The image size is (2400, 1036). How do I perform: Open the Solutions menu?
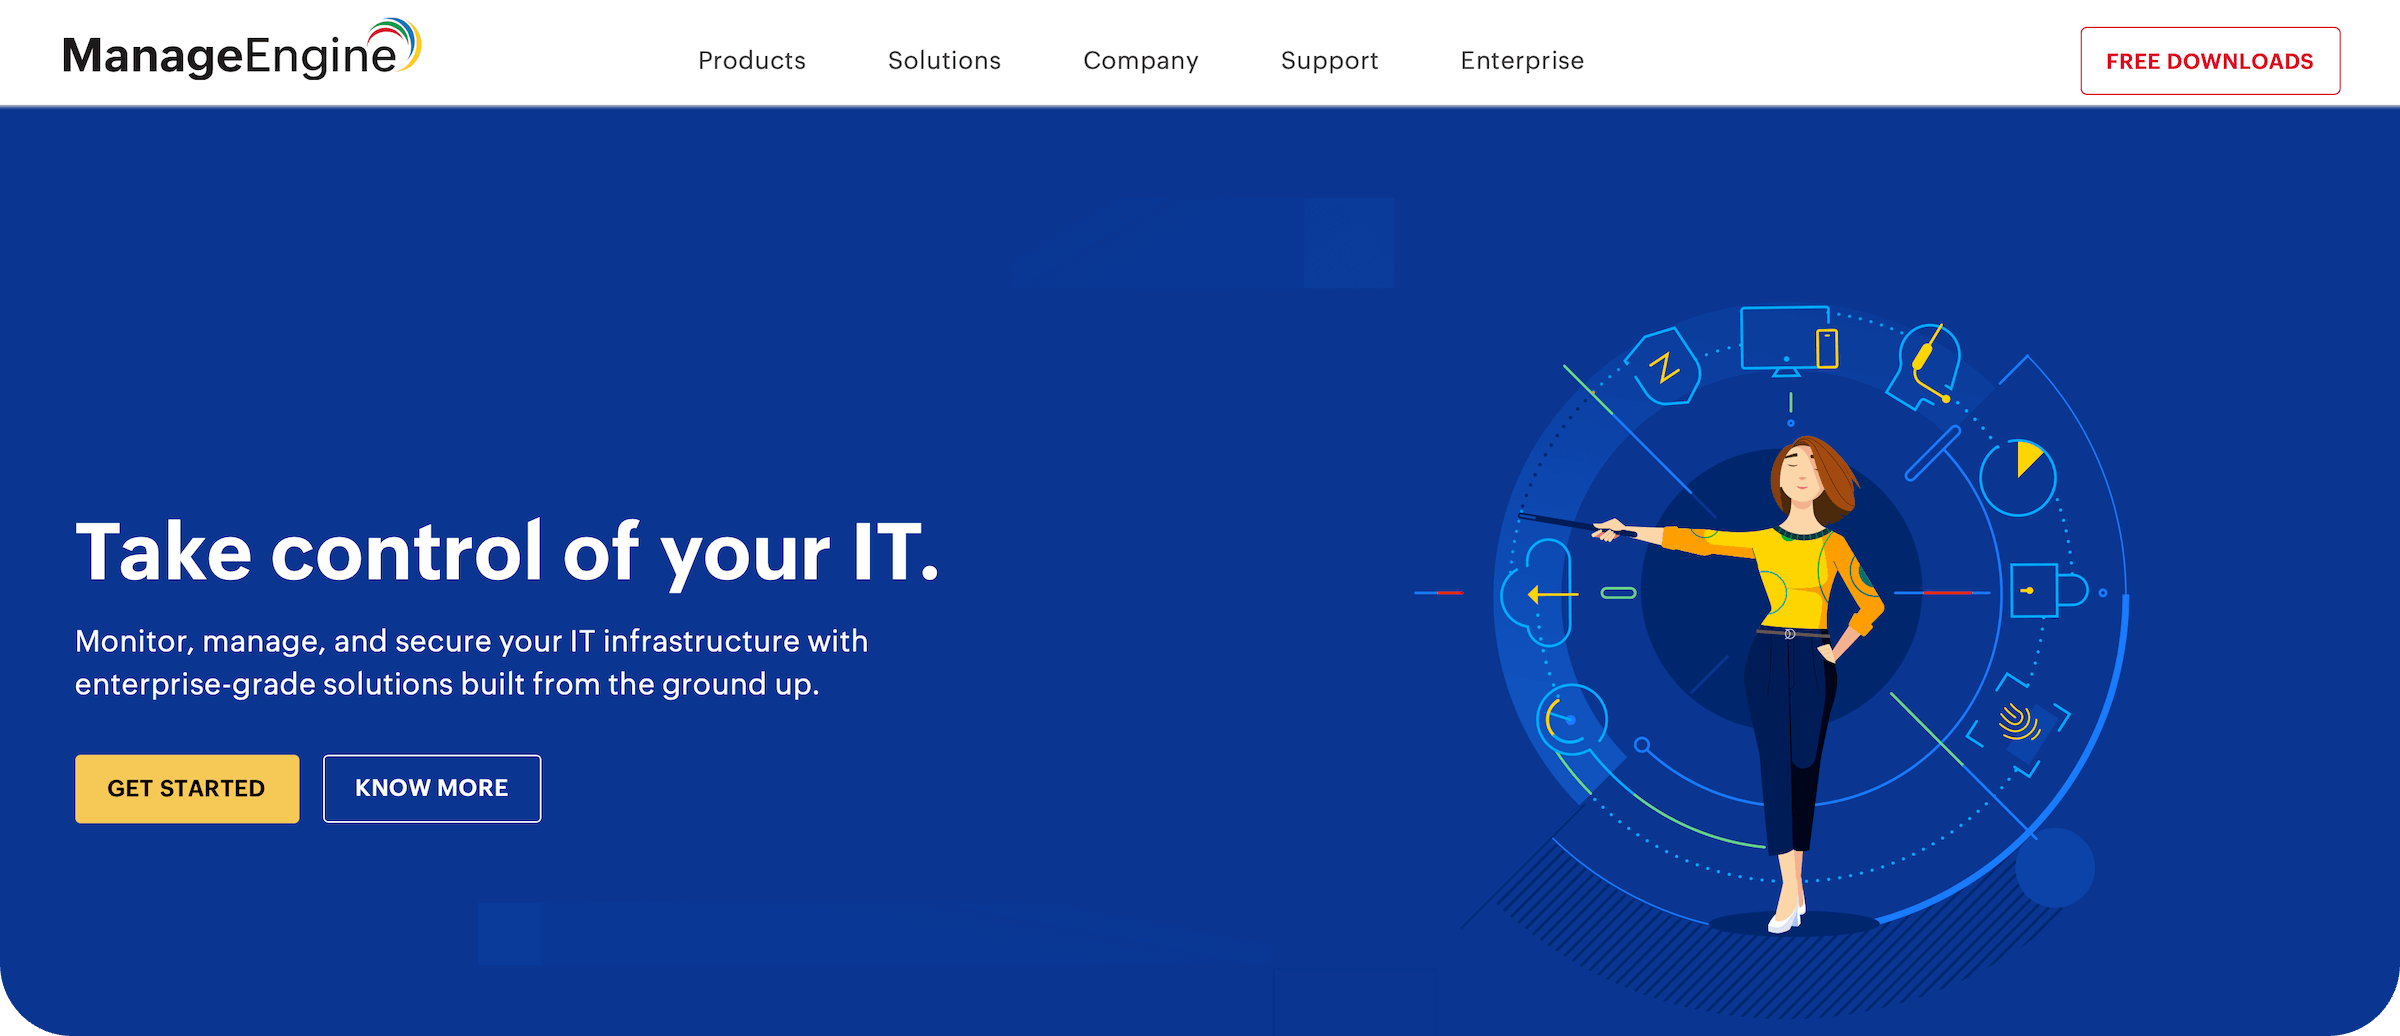click(x=944, y=60)
